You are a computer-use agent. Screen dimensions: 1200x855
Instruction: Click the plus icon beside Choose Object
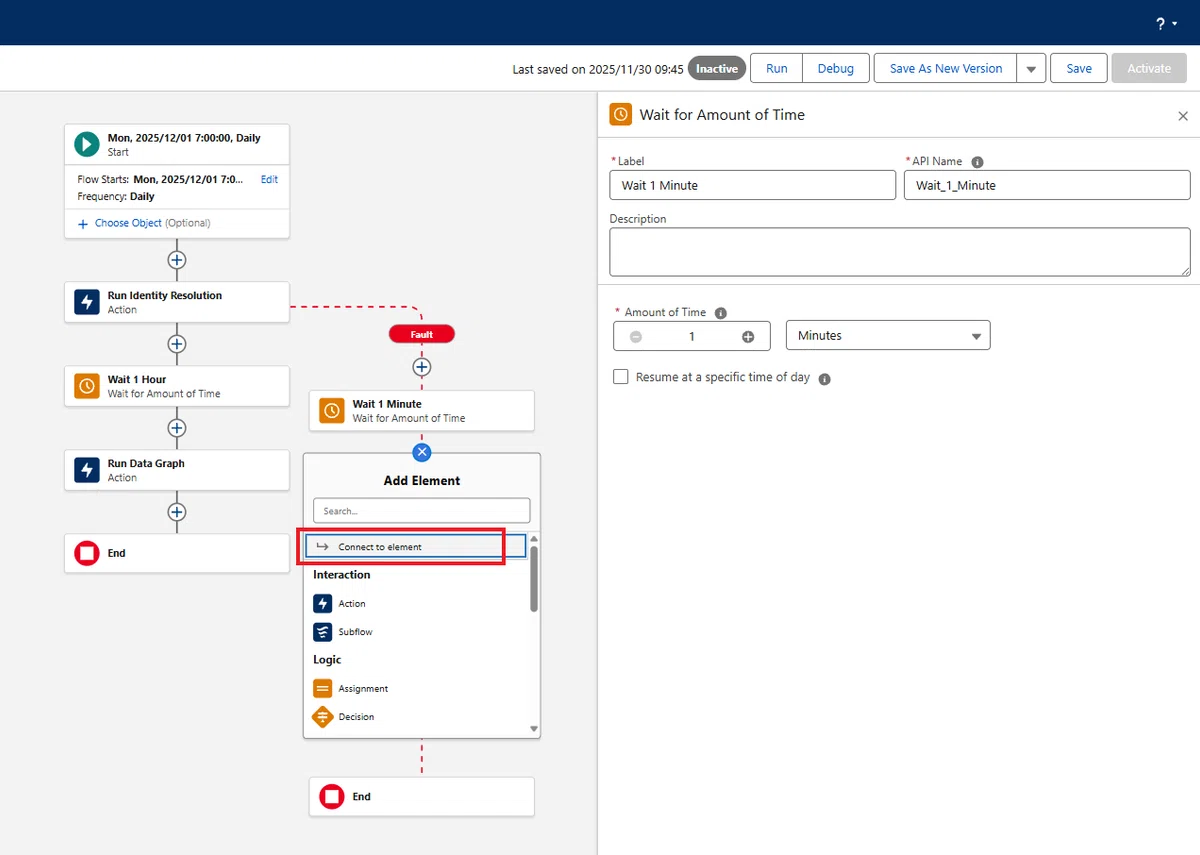pos(83,224)
